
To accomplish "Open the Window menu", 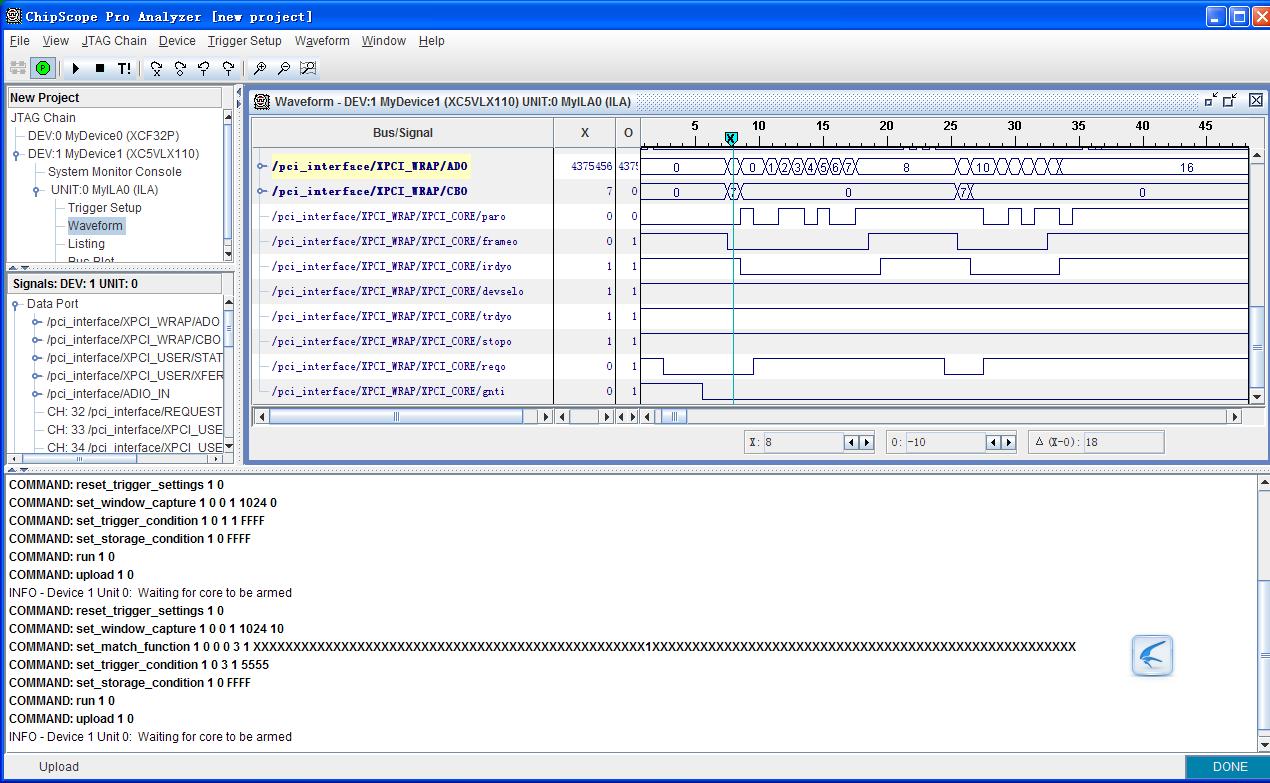I will (384, 41).
